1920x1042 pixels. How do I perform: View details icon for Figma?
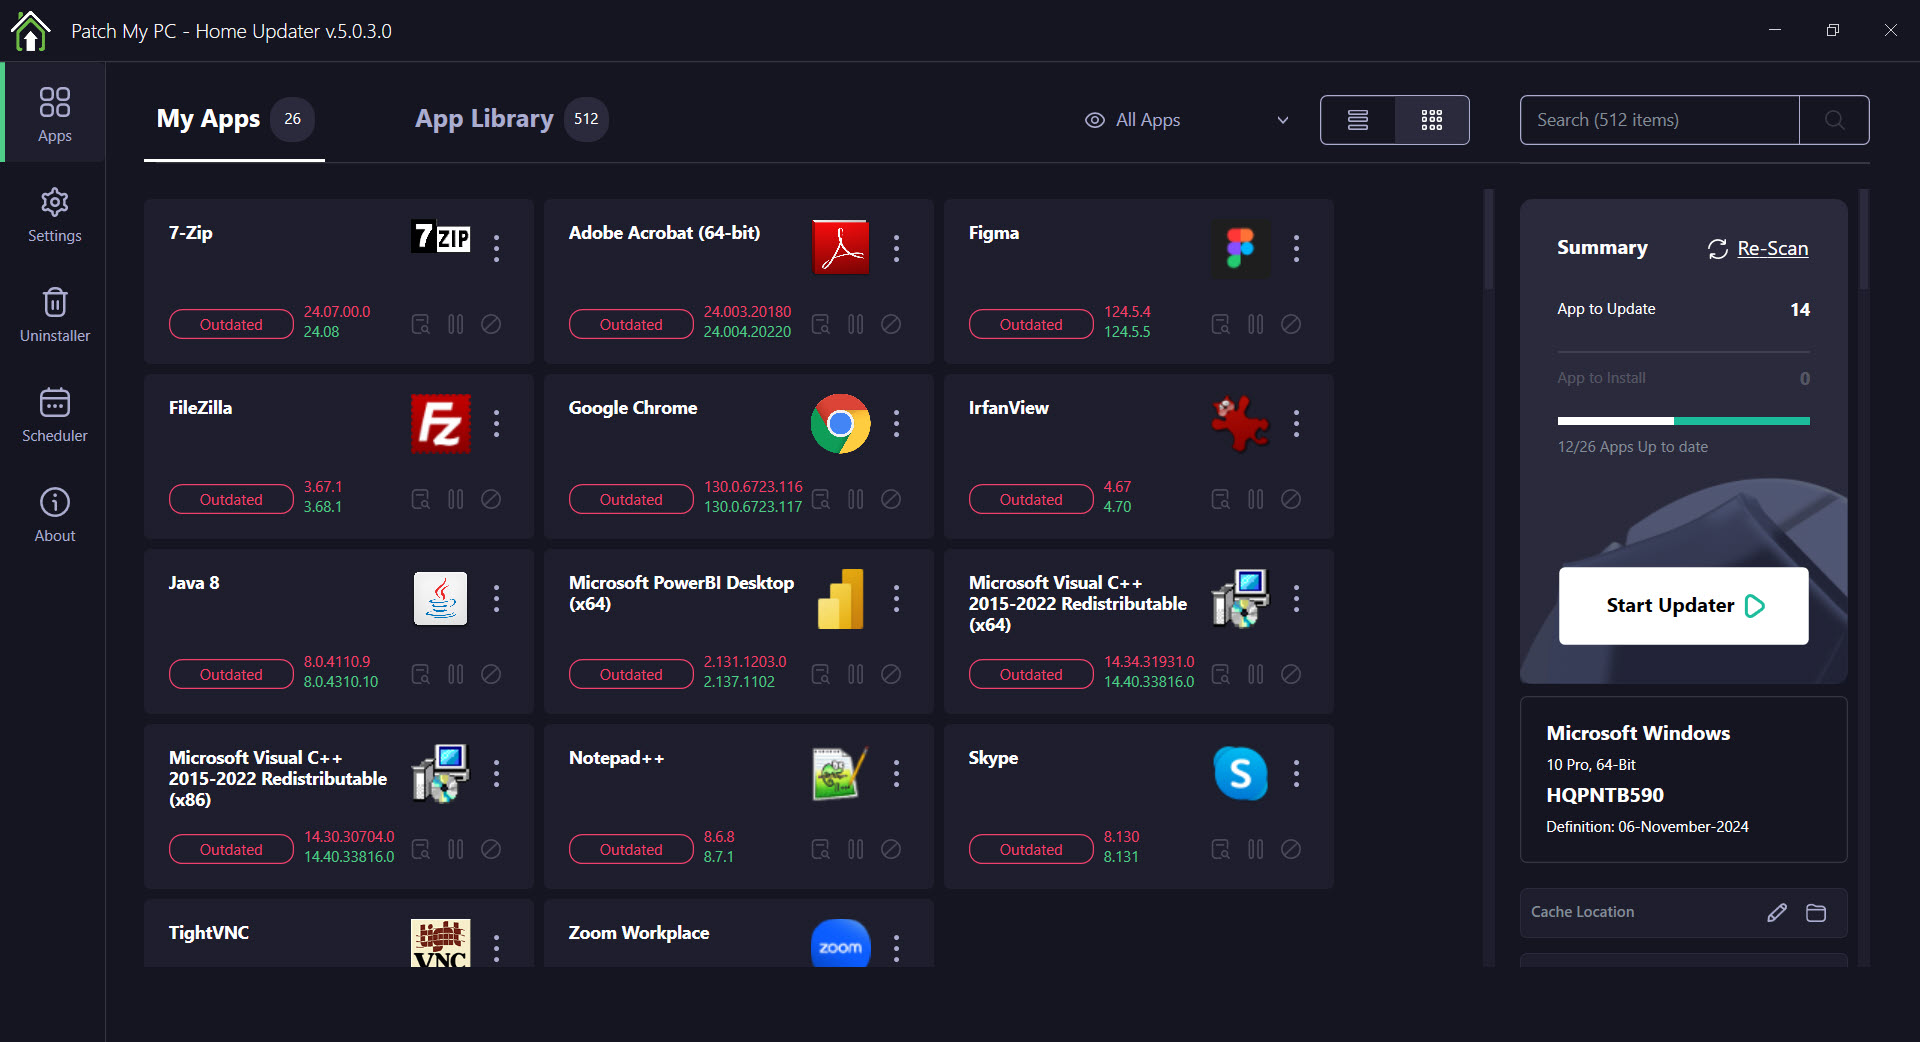(1221, 324)
